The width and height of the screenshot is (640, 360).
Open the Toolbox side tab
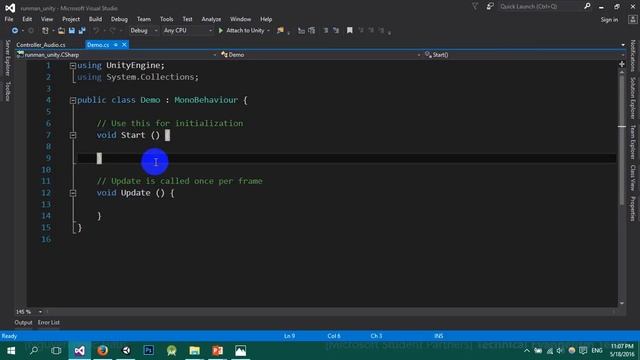[7, 91]
